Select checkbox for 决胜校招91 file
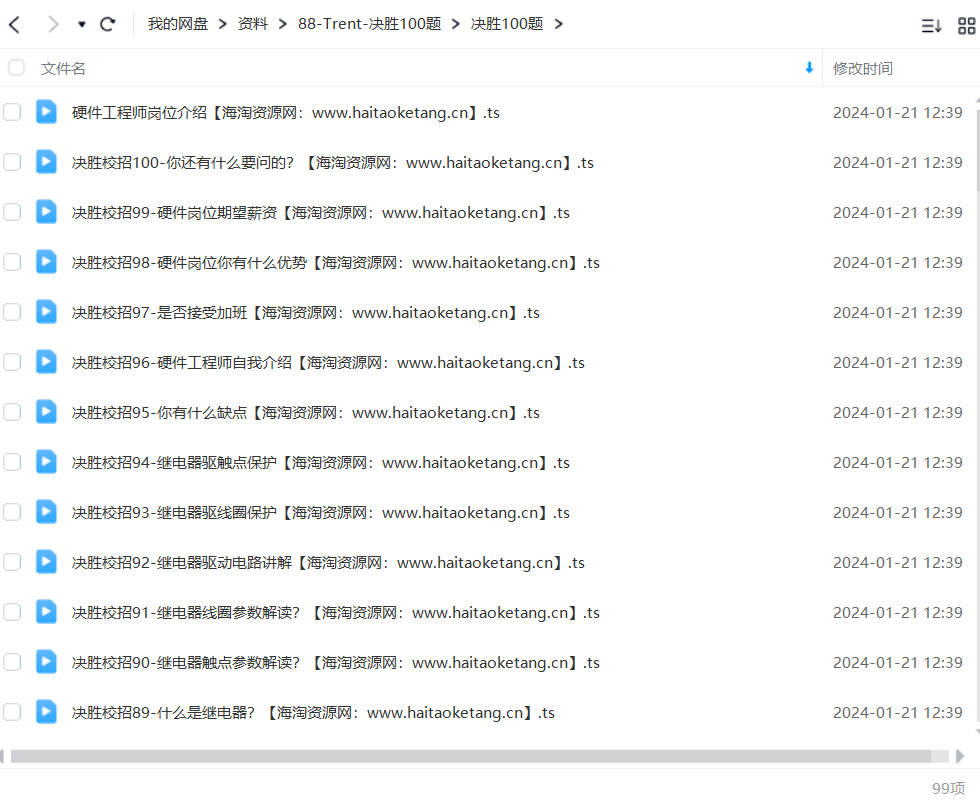 pos(12,613)
